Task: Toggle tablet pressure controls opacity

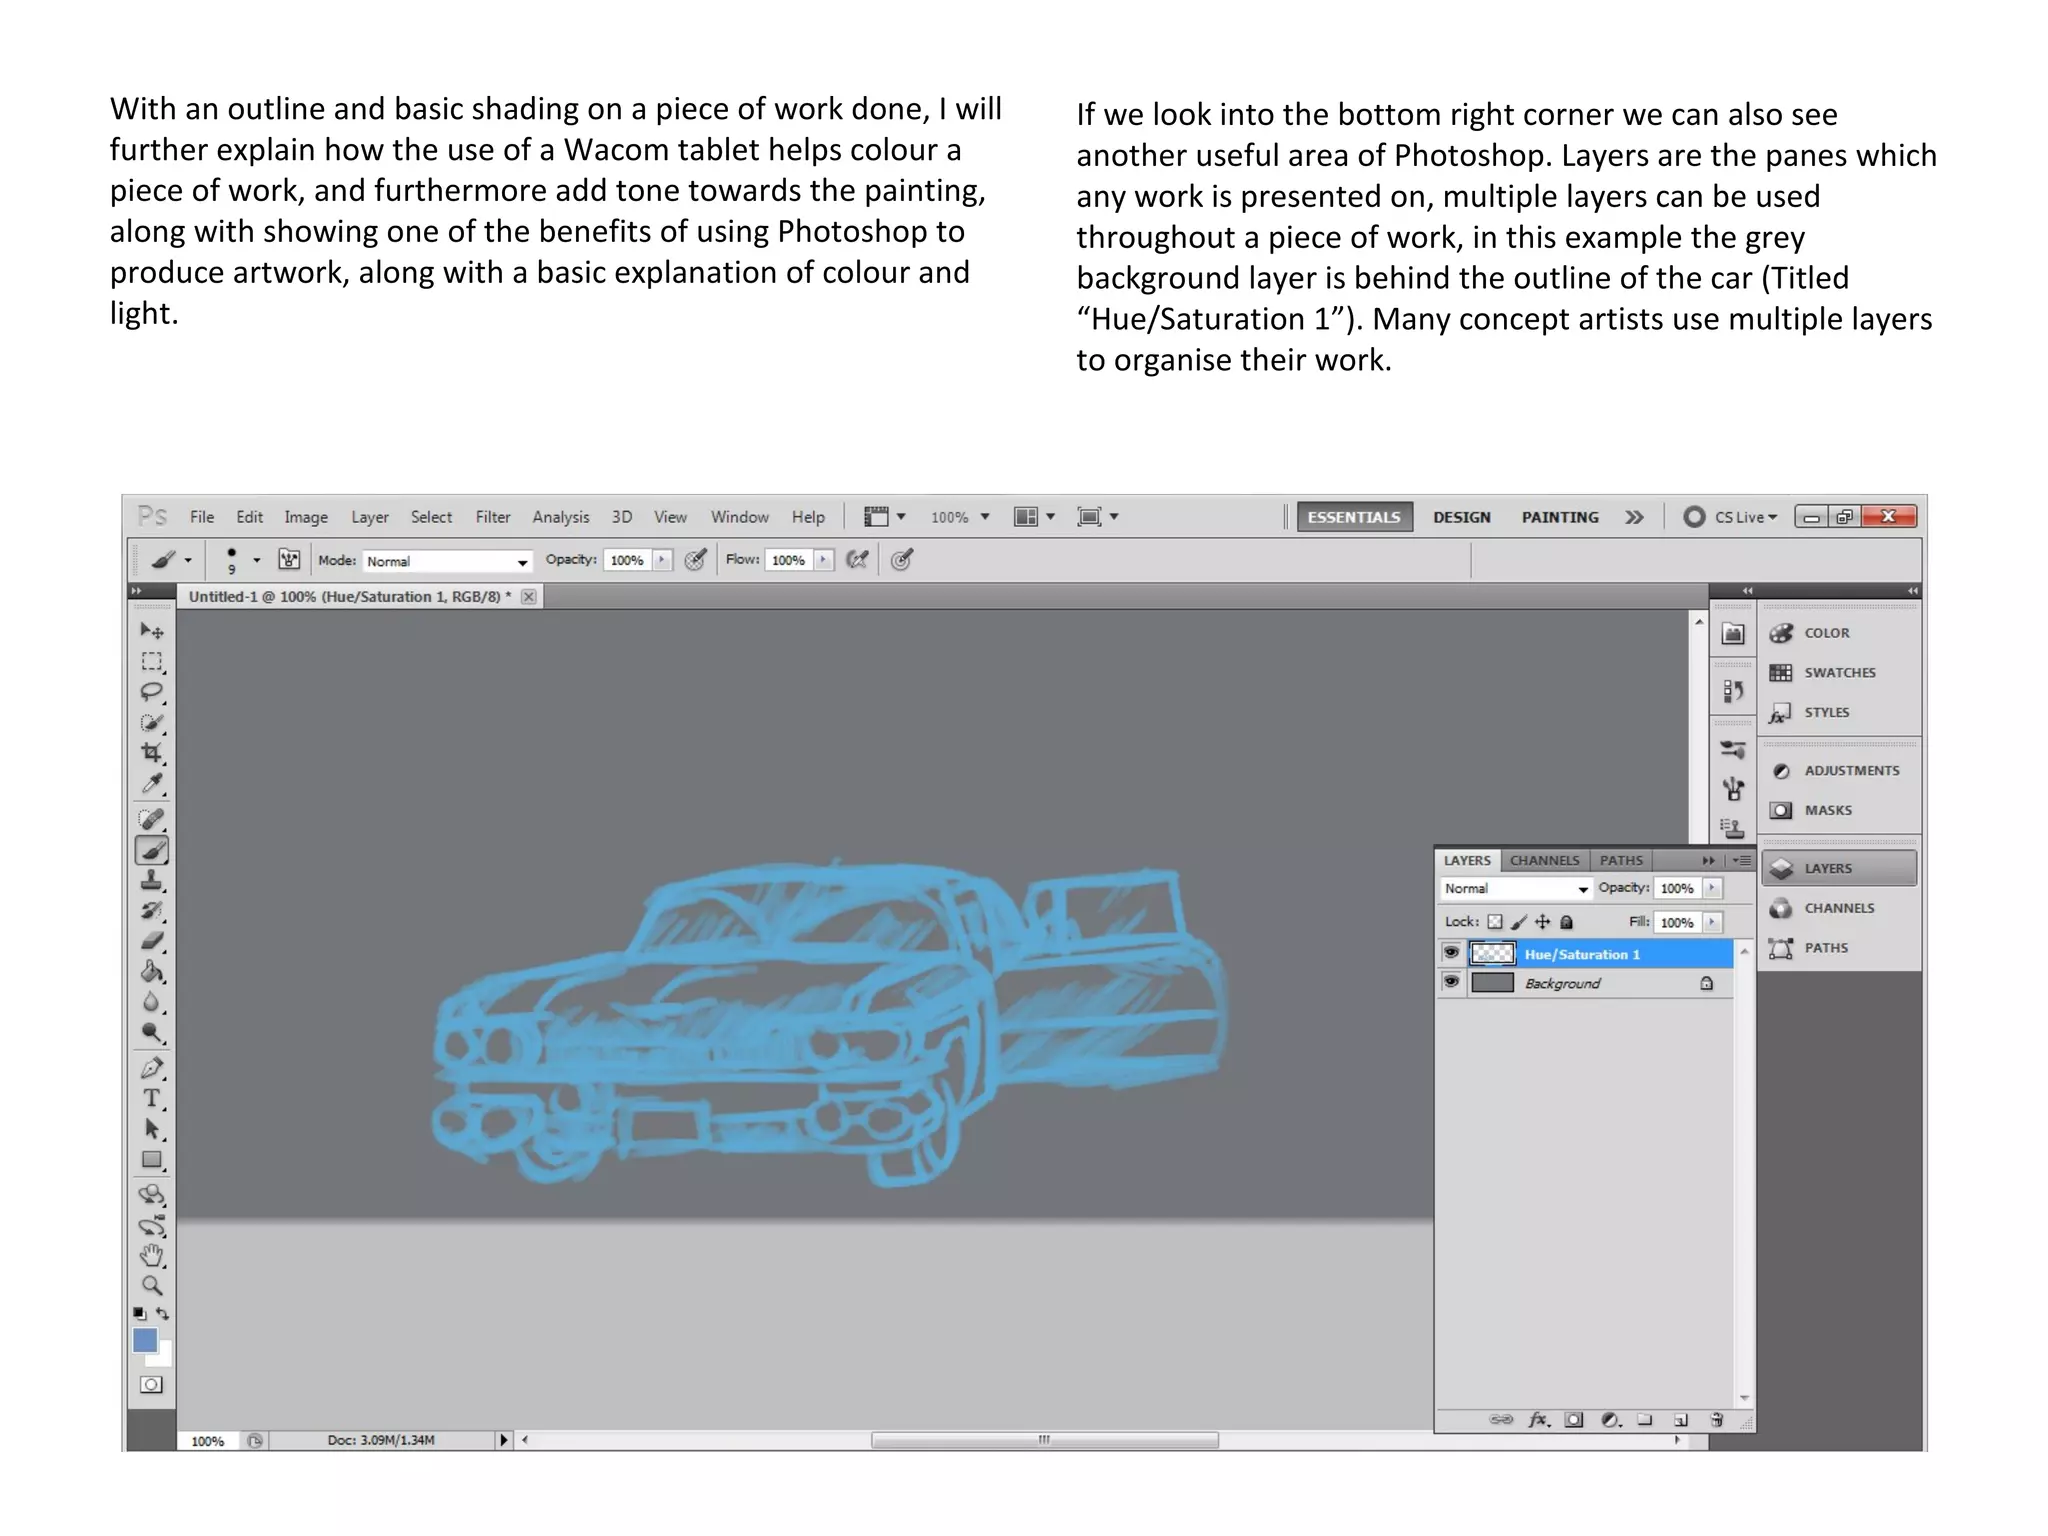Action: tap(696, 560)
